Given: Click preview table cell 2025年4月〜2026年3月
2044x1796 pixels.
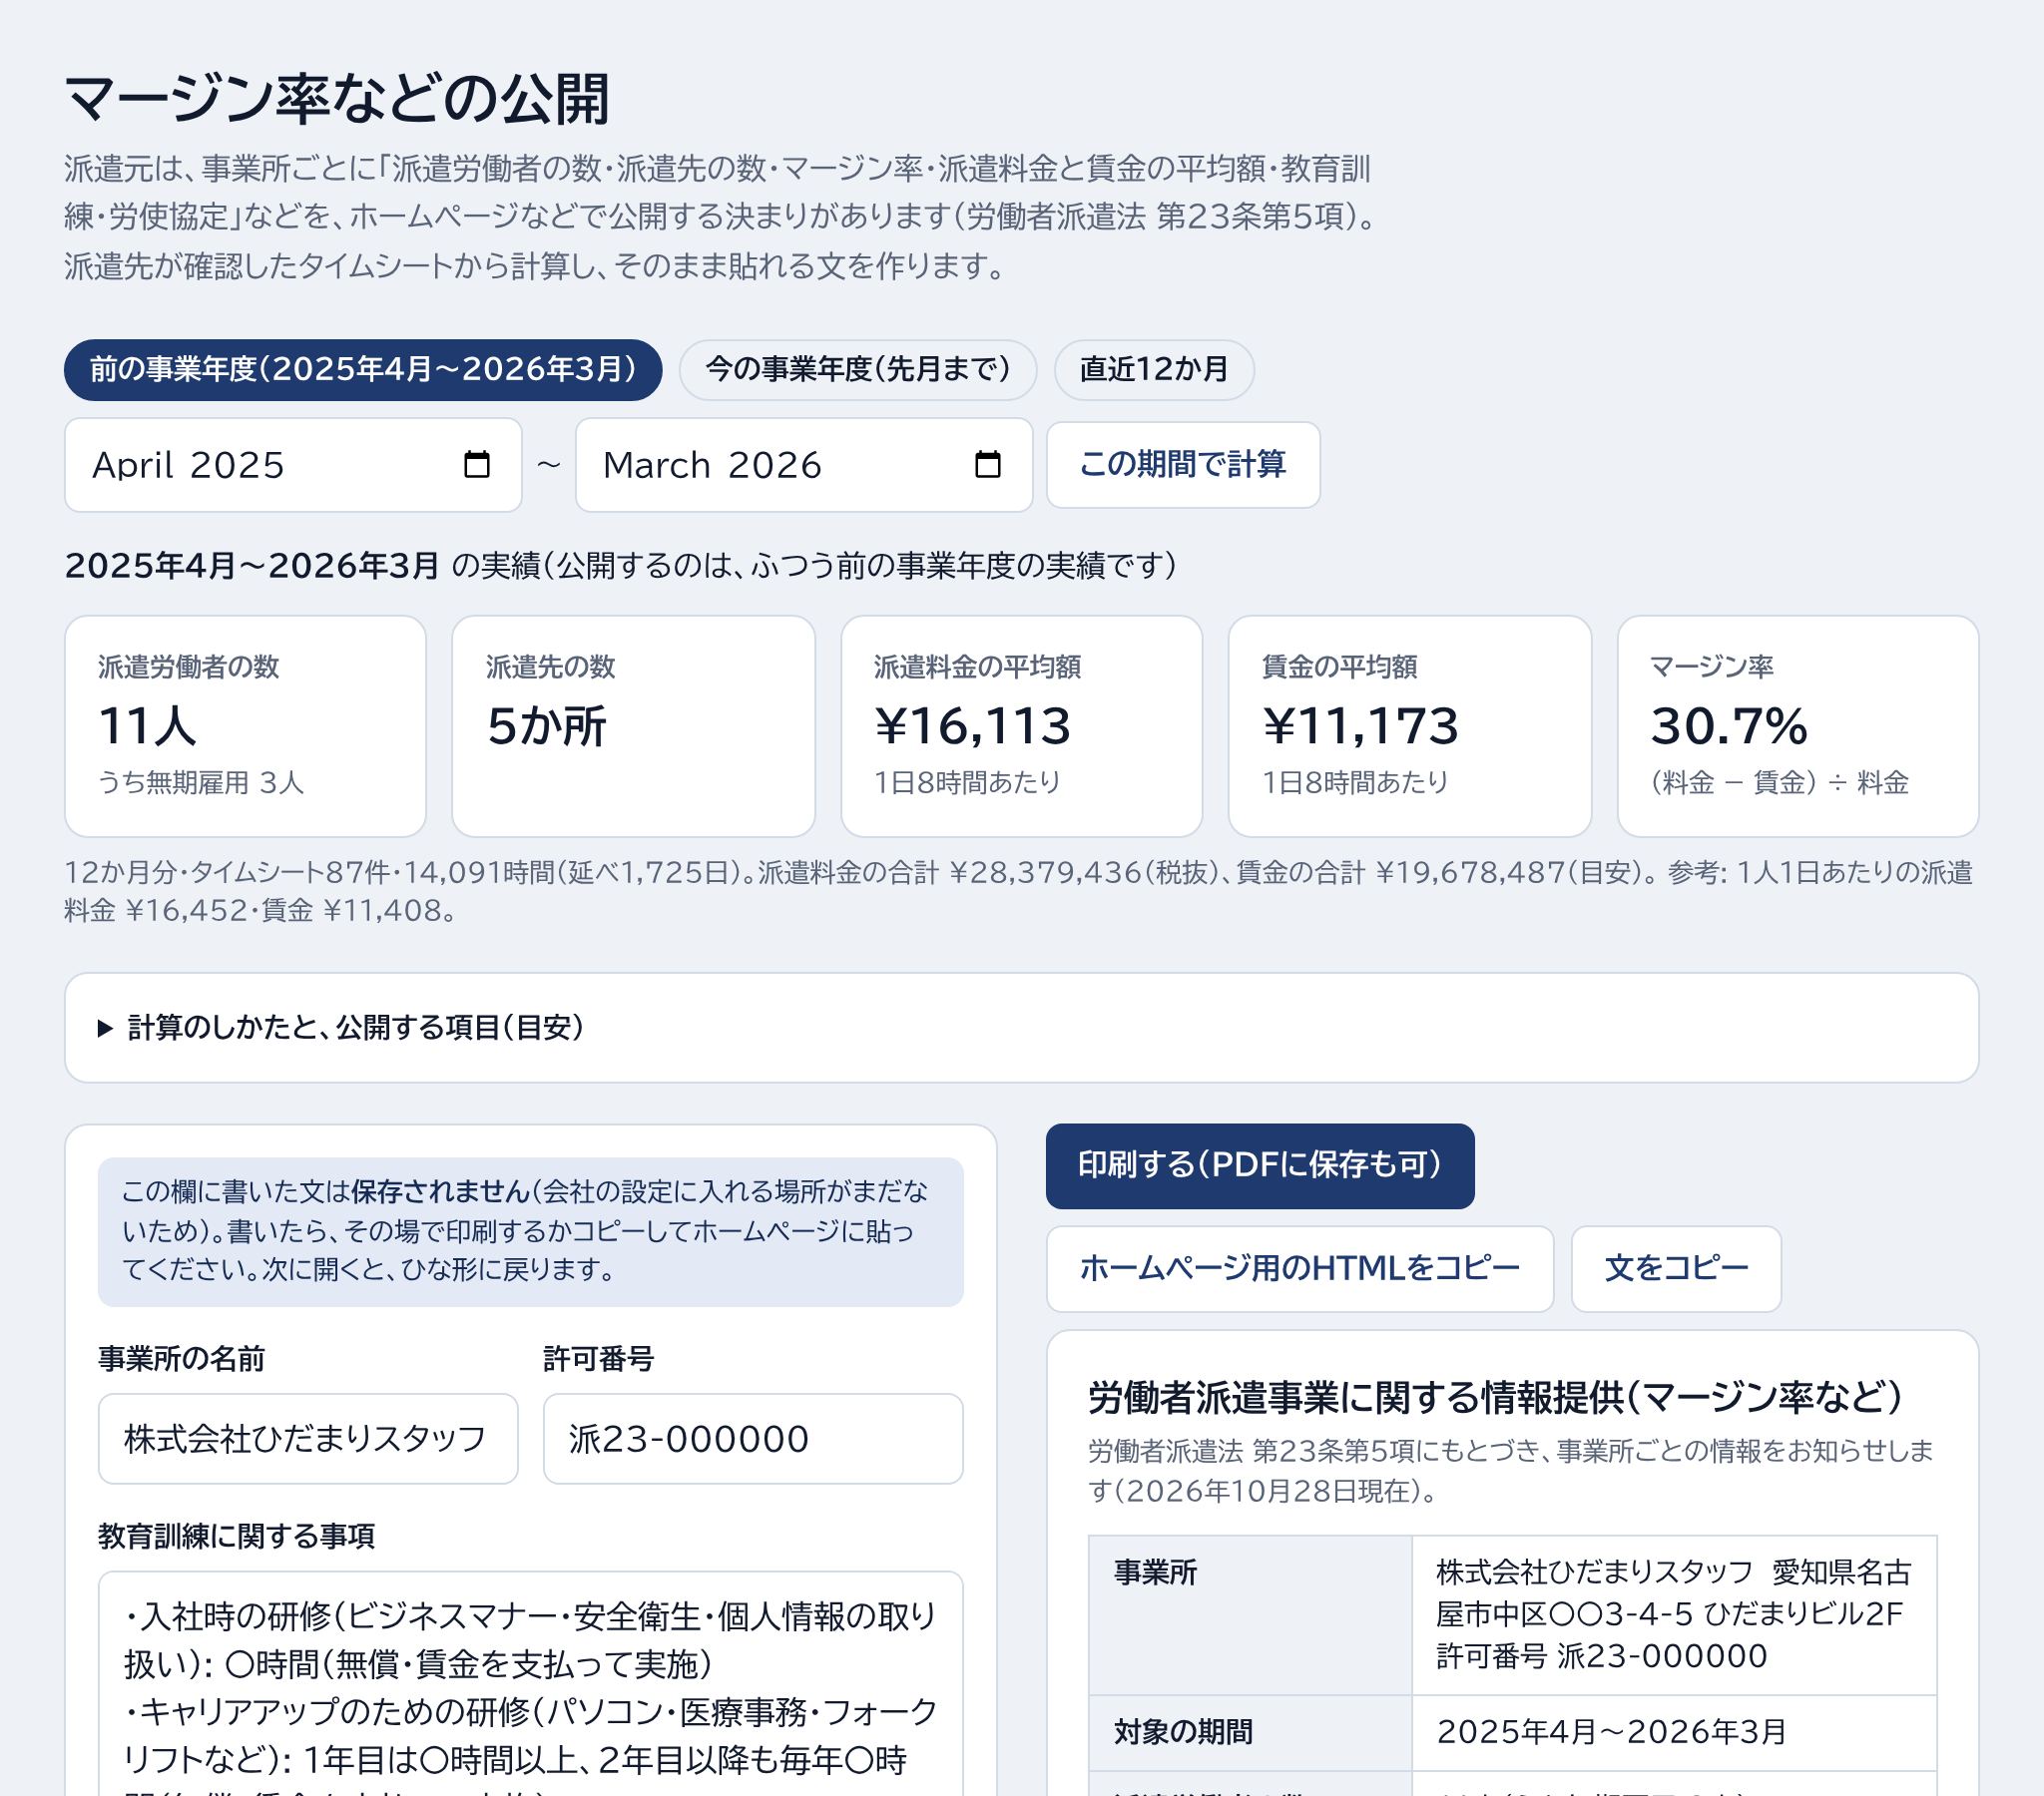Looking at the screenshot, I should [x=1611, y=1732].
